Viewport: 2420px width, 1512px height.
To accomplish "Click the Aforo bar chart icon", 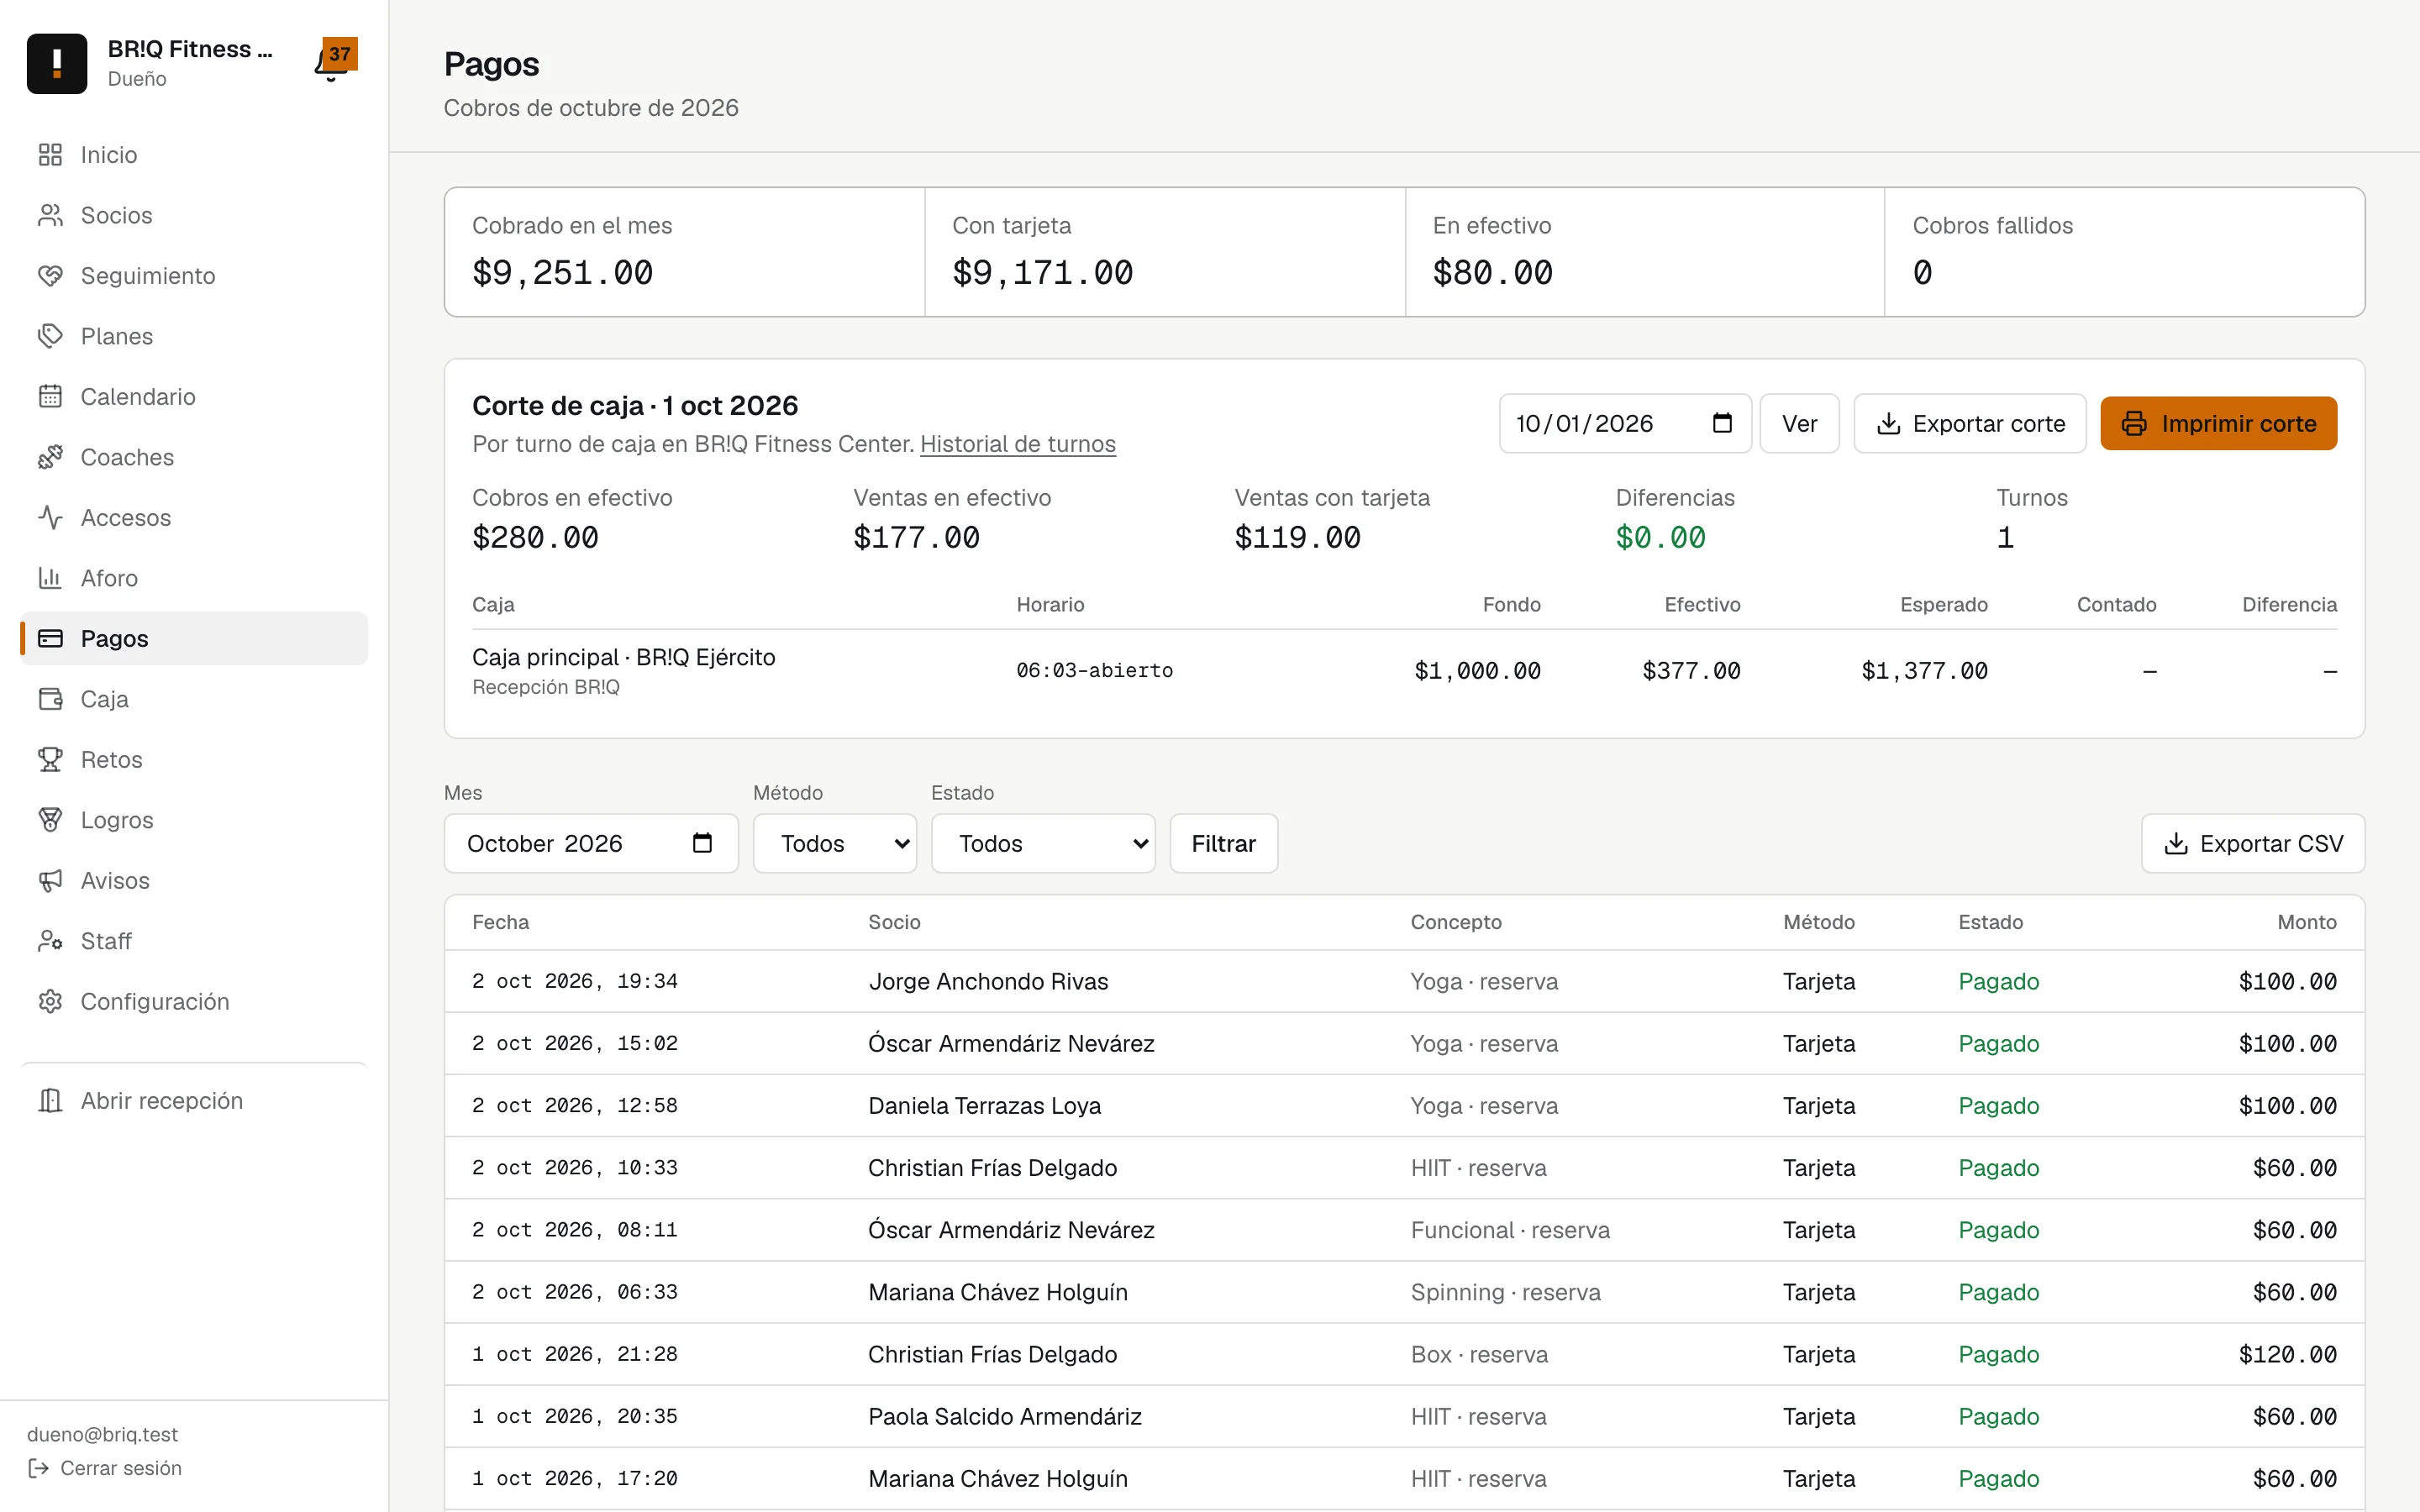I will click(50, 578).
